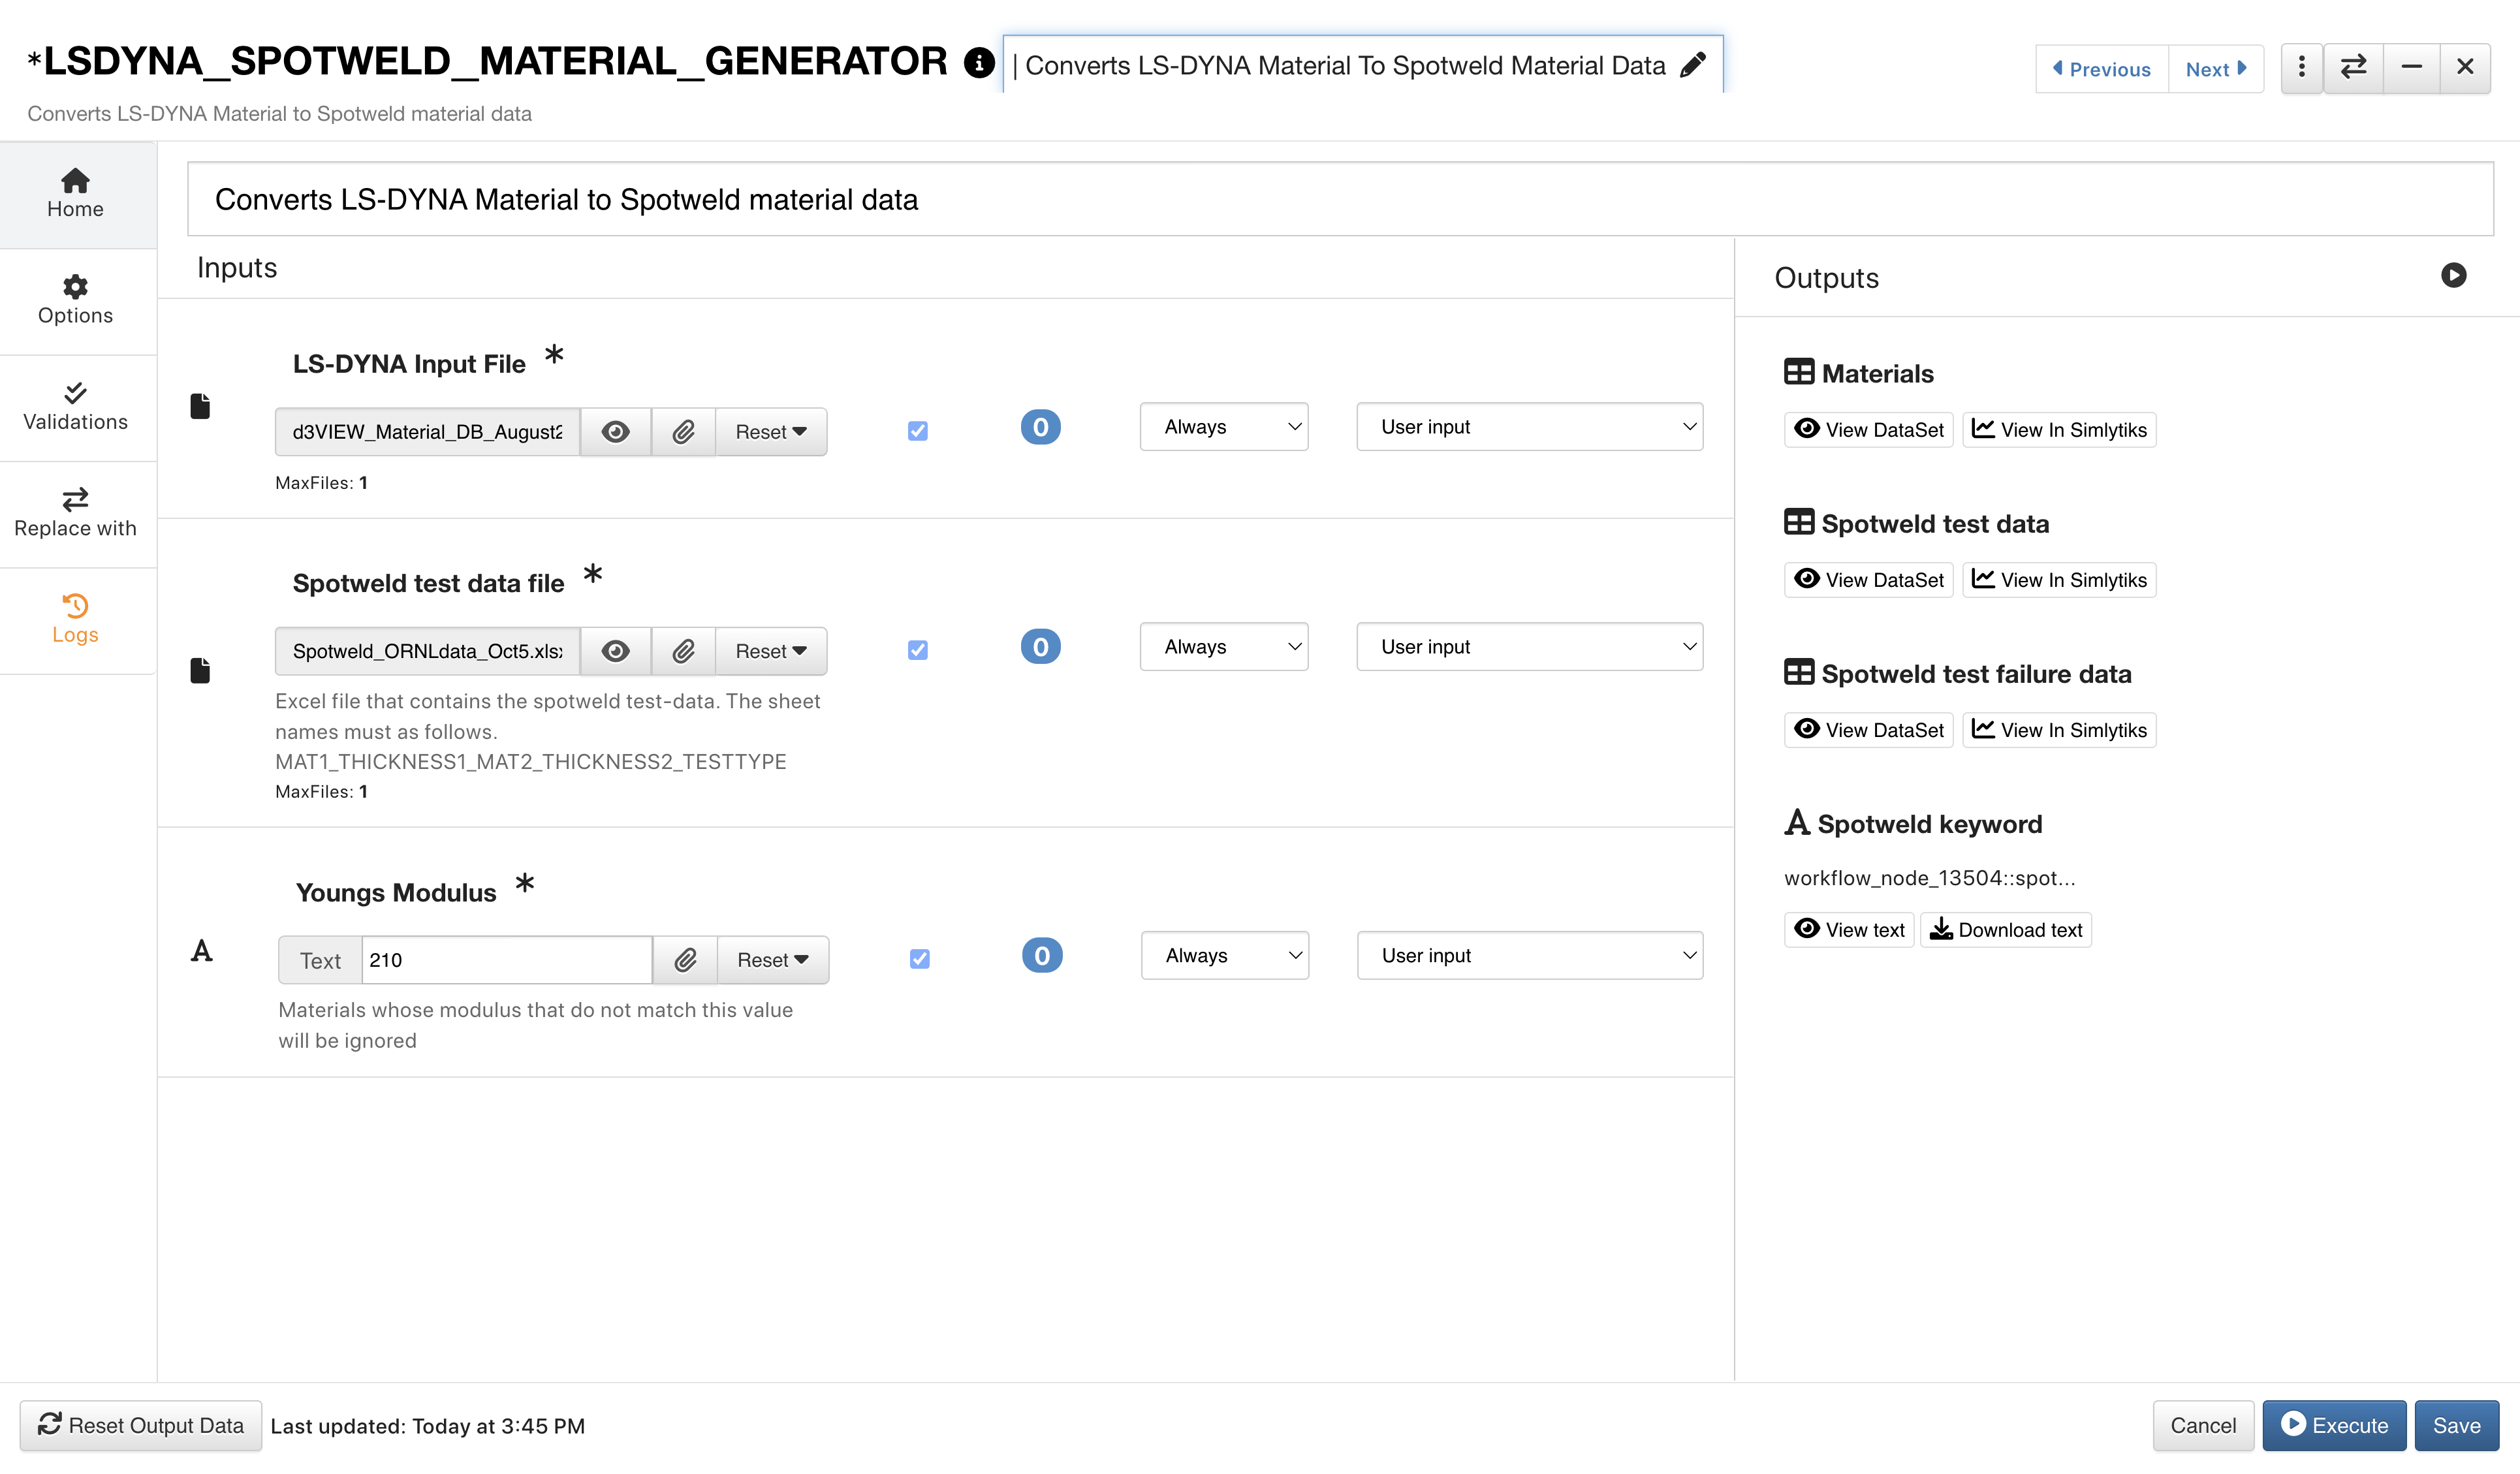Open Reset dropdown for LS-DYNA Input File
2520x1474 pixels.
771,432
